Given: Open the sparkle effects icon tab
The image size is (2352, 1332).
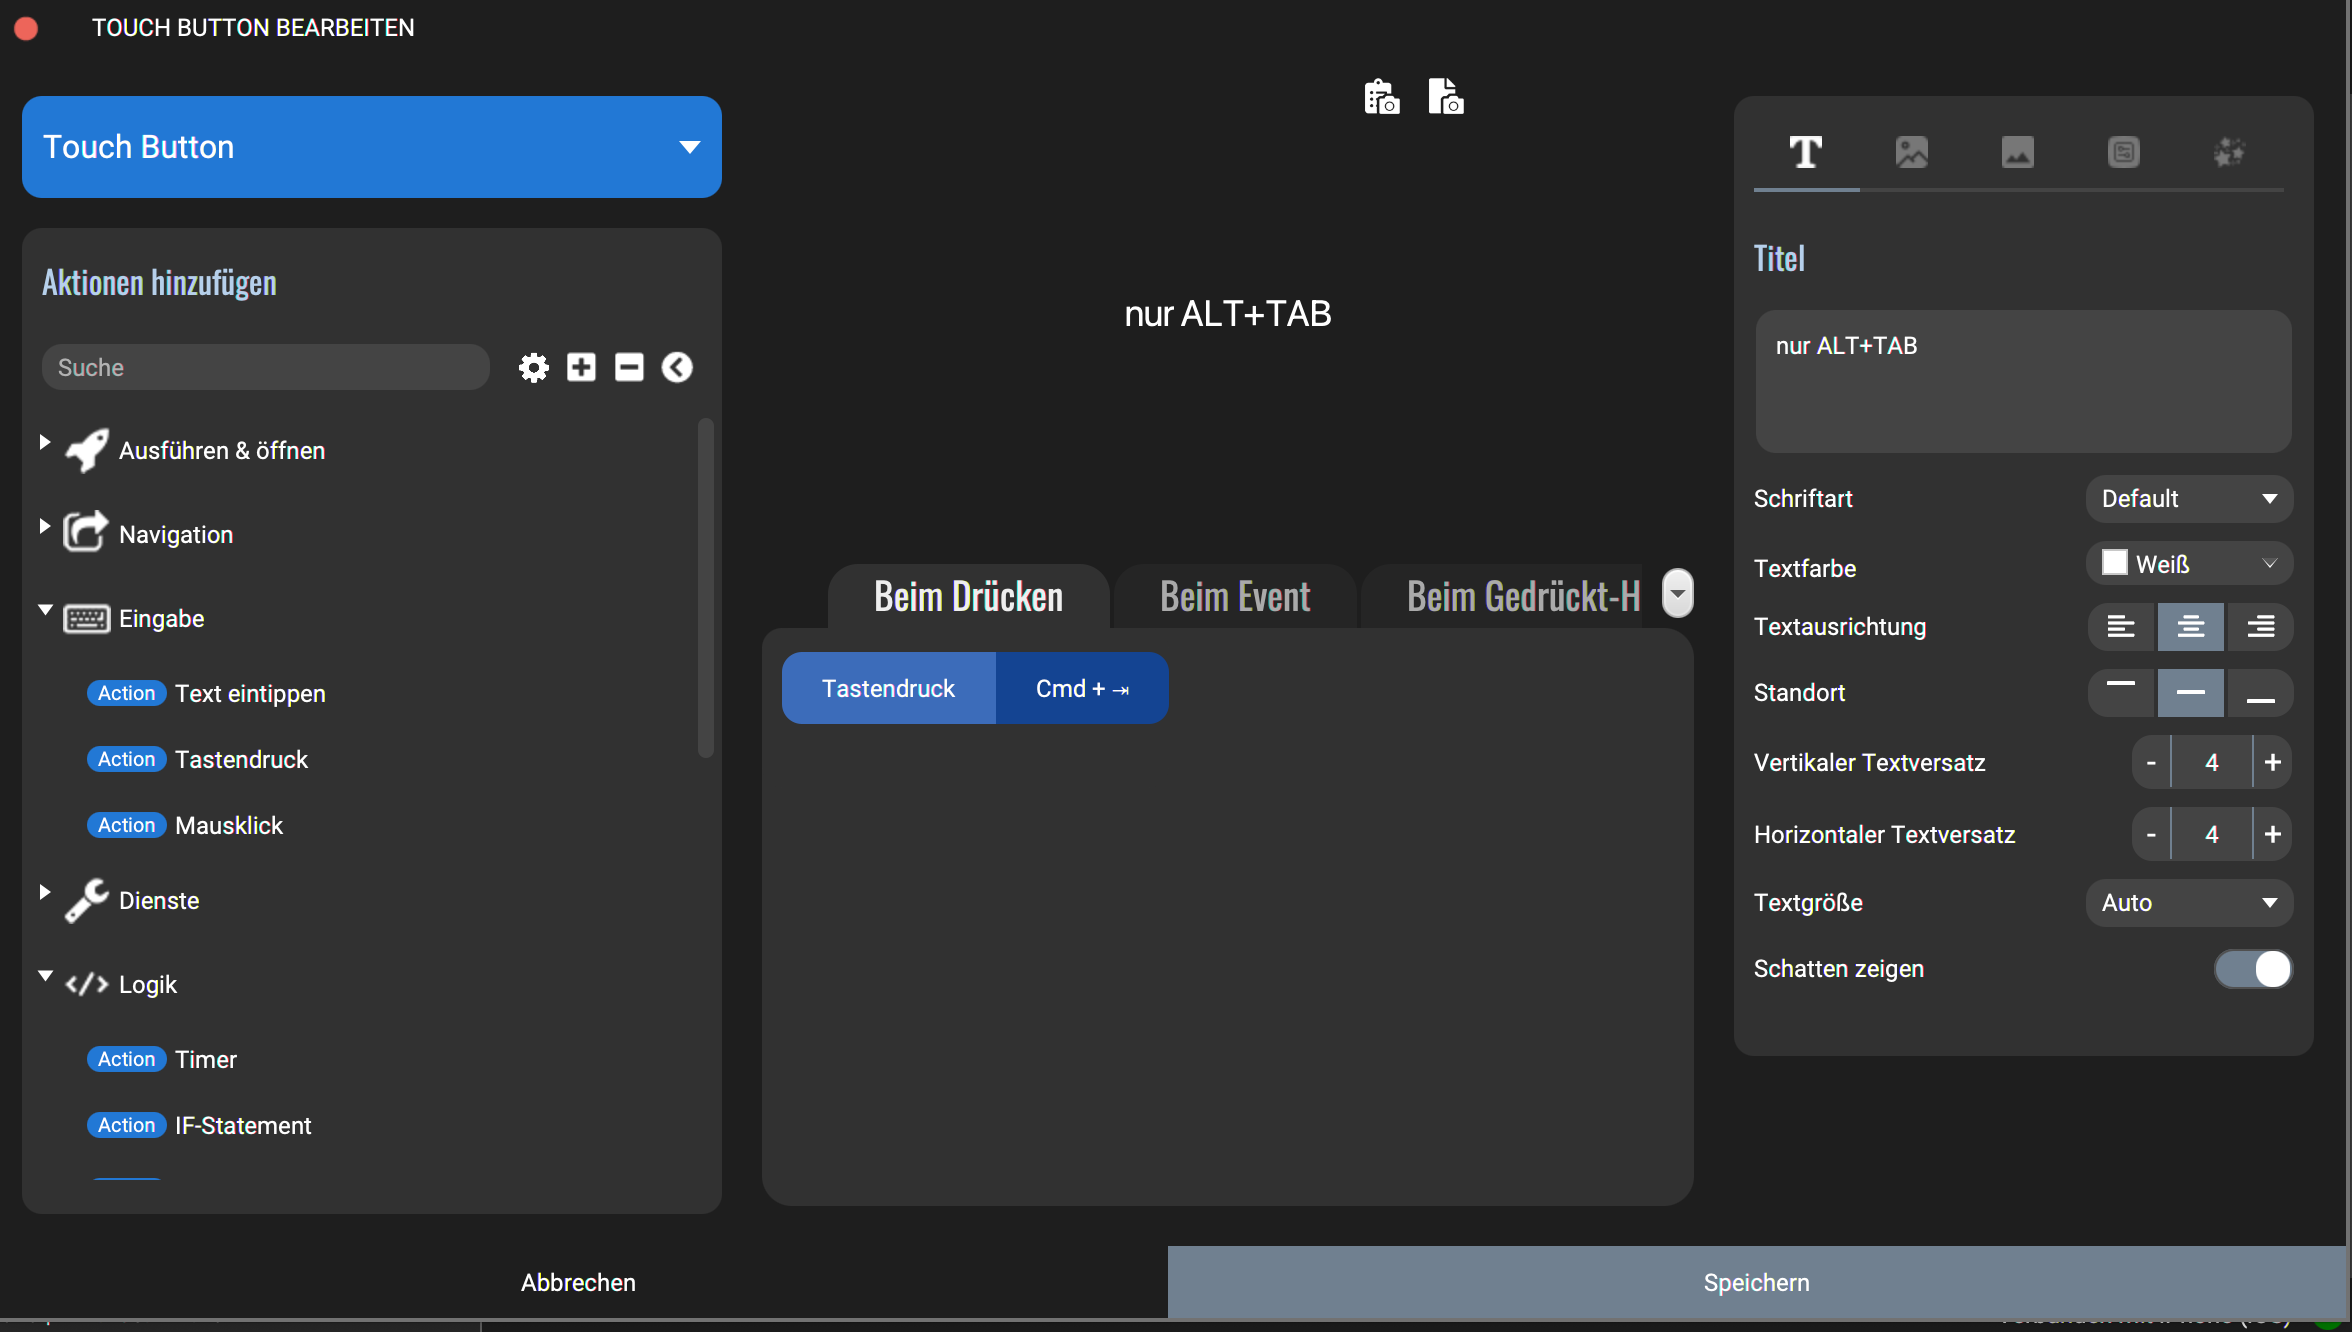Looking at the screenshot, I should pyautogui.click(x=2229, y=152).
